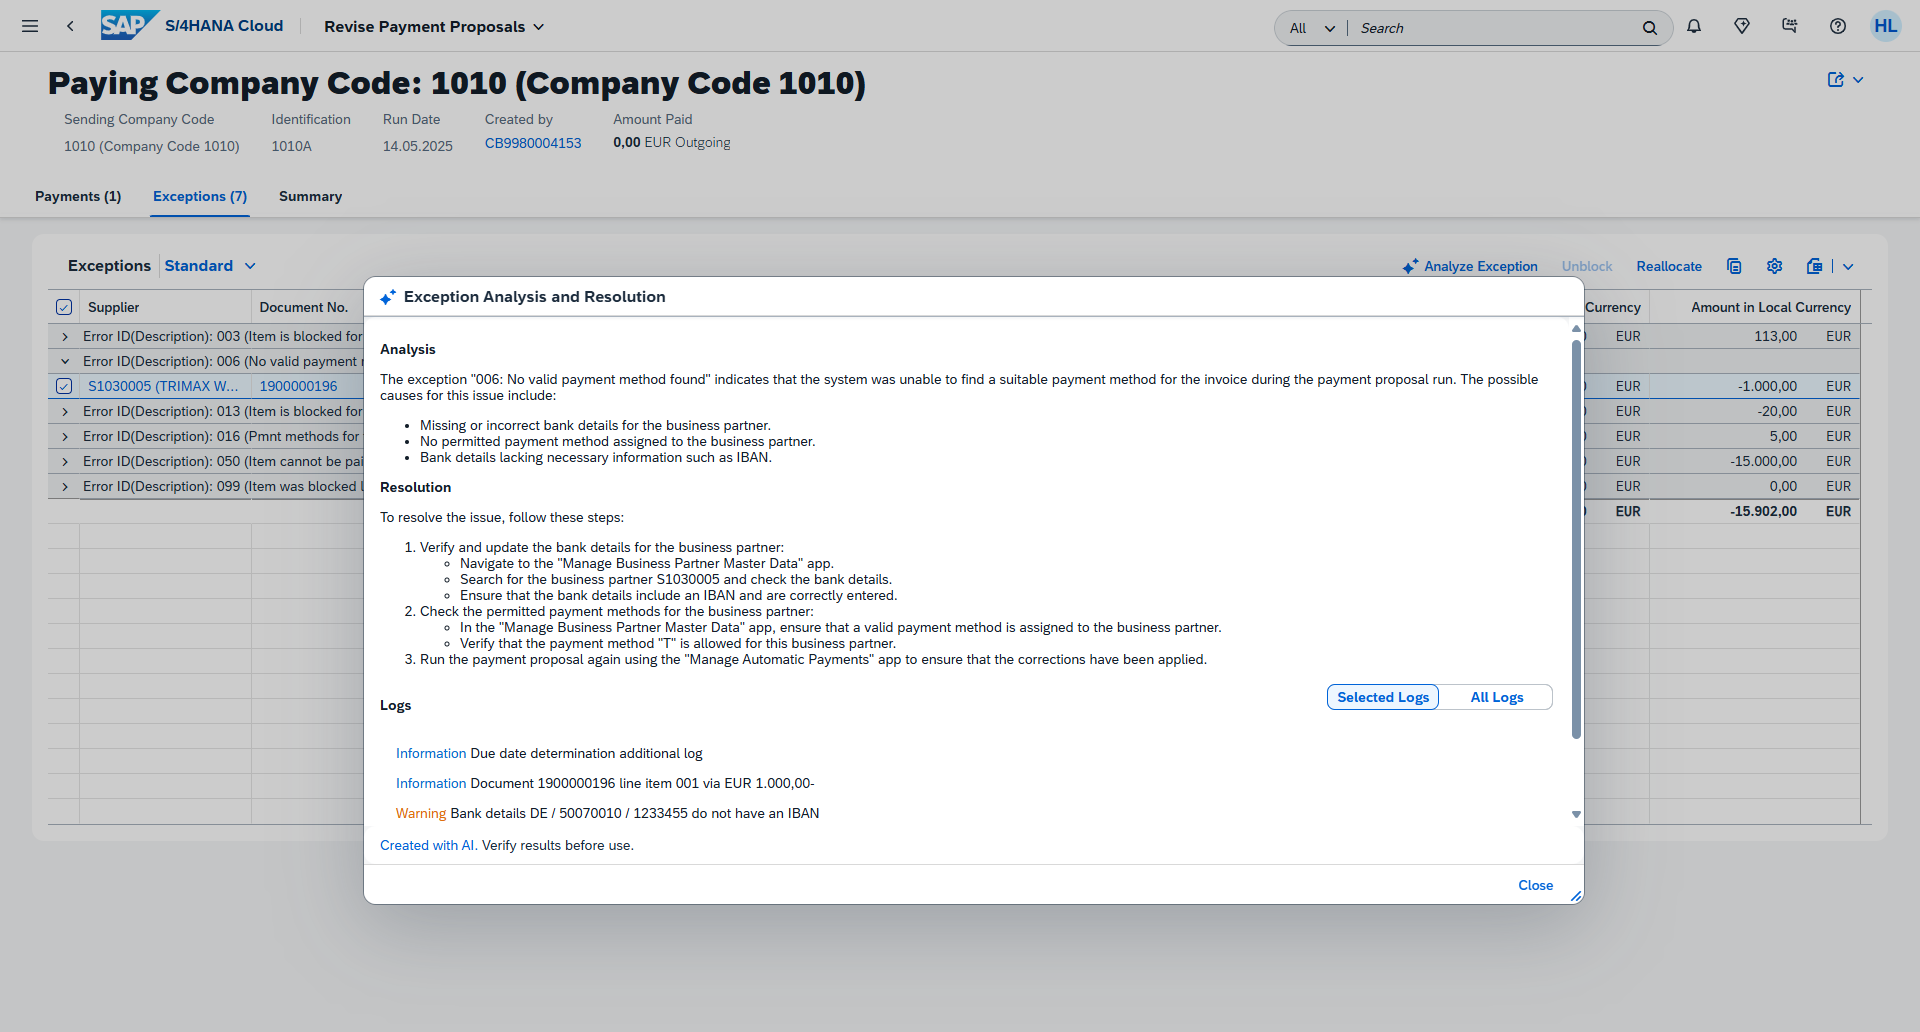Uncheck the S1030005 TRIMAX row checkbox
The width and height of the screenshot is (1920, 1032).
(64, 386)
